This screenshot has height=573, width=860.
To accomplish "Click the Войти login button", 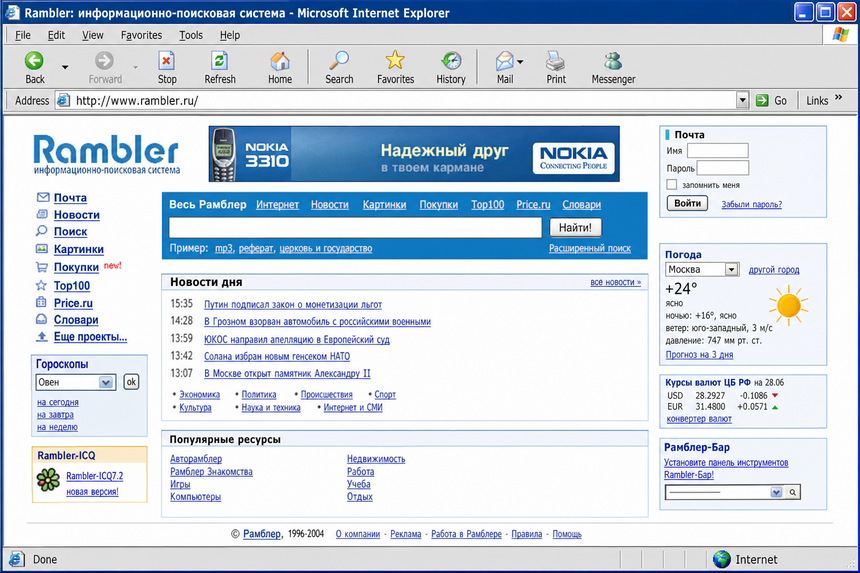I will (x=687, y=203).
